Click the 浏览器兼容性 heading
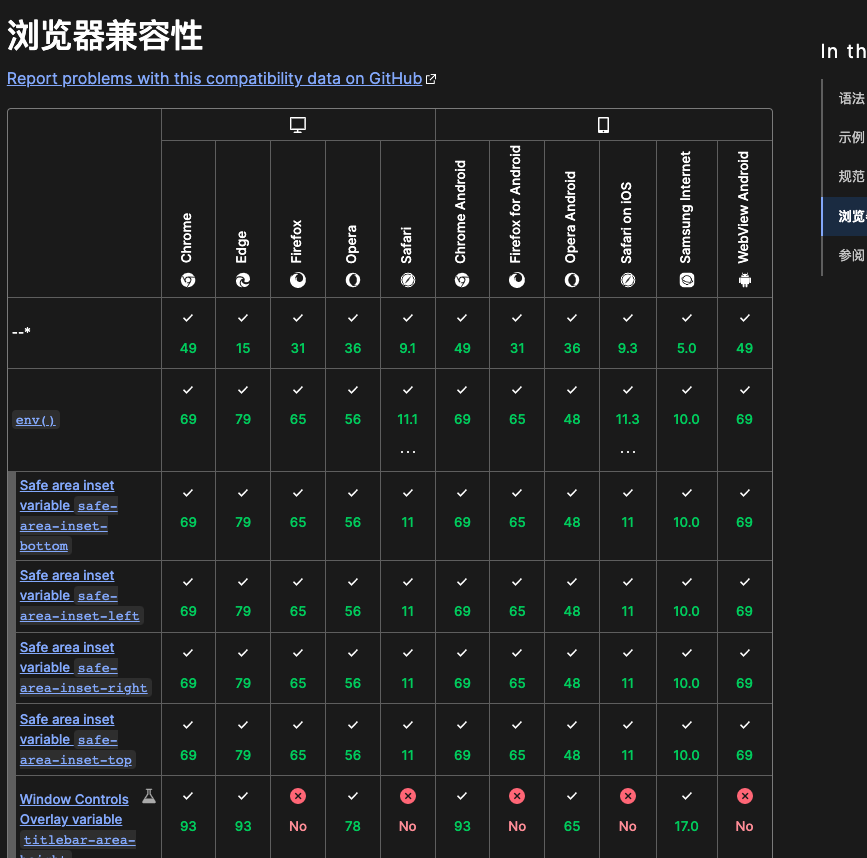This screenshot has width=867, height=858. (105, 35)
